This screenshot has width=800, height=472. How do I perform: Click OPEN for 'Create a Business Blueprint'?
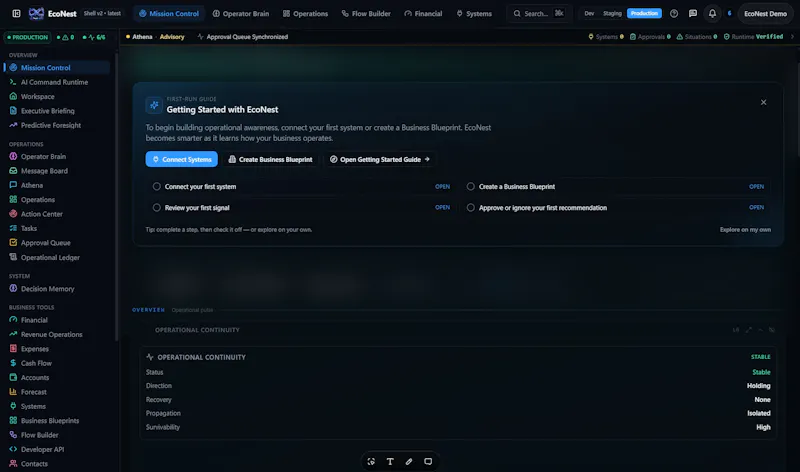pos(756,187)
